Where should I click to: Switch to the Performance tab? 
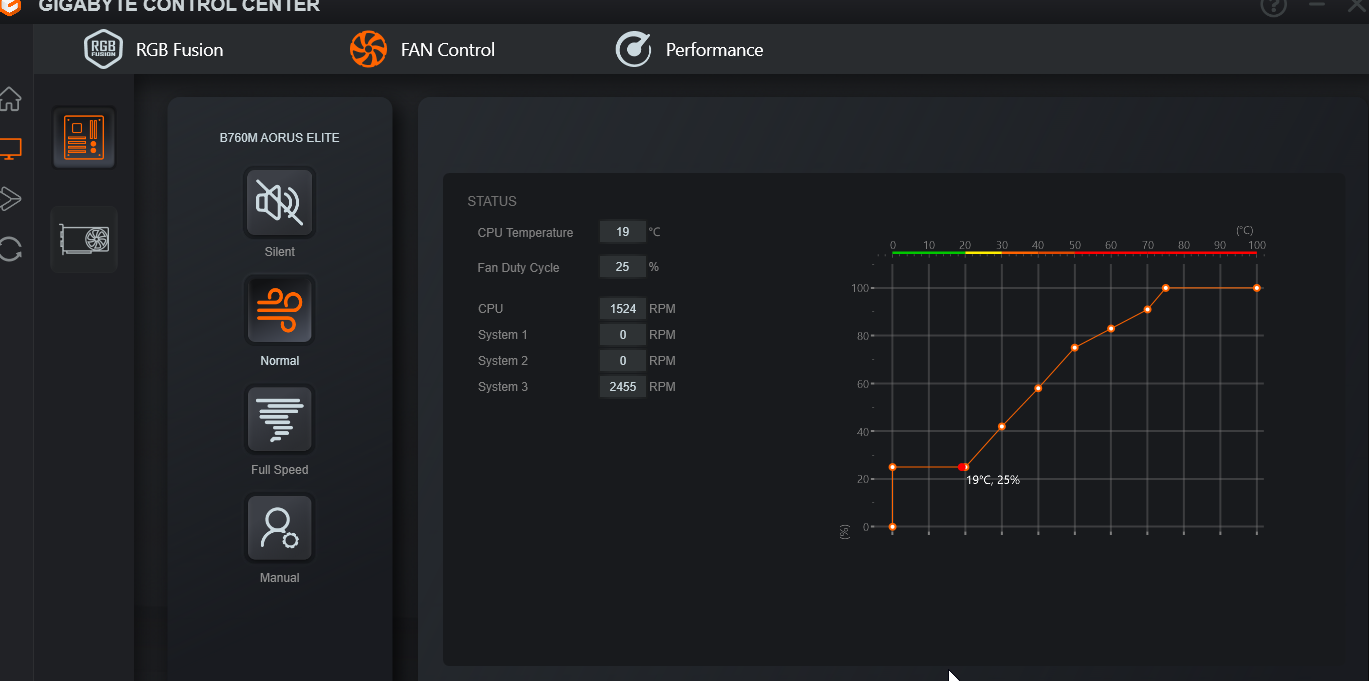click(x=690, y=49)
